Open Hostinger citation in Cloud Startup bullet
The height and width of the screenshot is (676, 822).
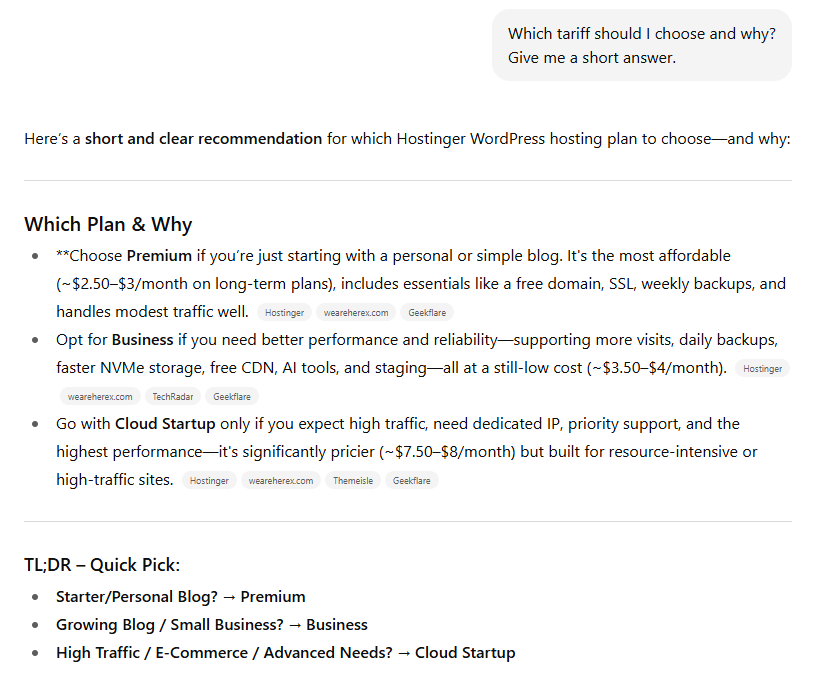click(209, 481)
